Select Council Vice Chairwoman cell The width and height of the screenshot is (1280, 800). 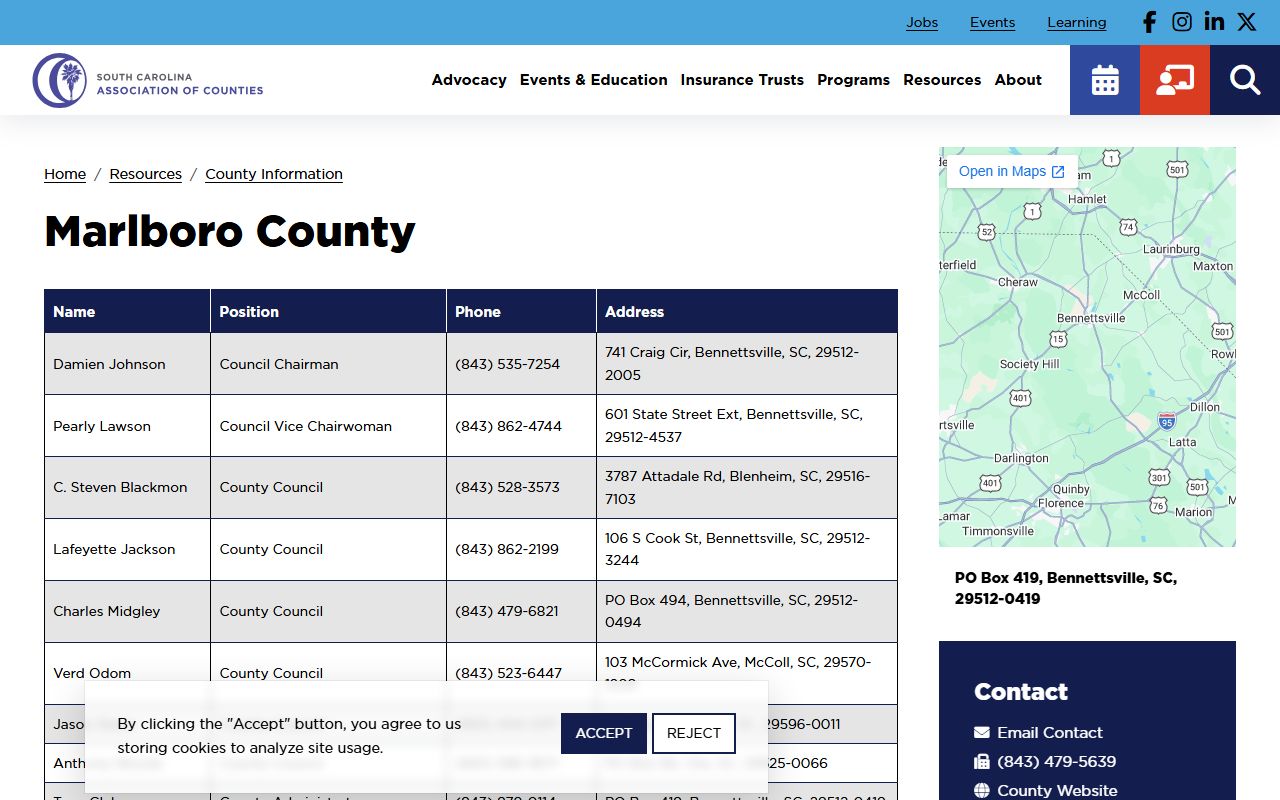coord(328,426)
